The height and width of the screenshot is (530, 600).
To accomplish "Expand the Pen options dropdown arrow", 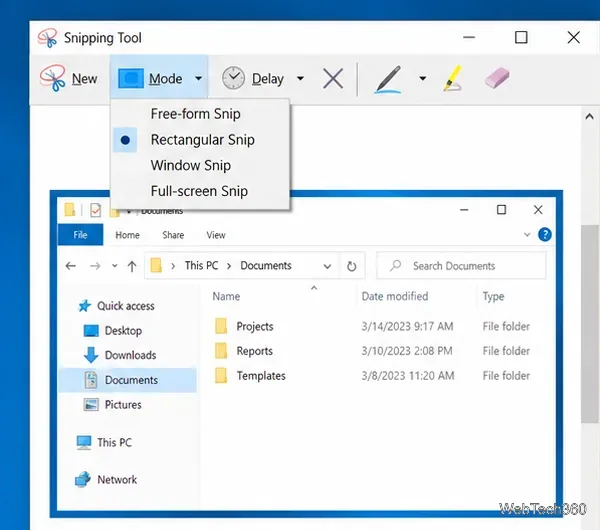I will pos(422,78).
